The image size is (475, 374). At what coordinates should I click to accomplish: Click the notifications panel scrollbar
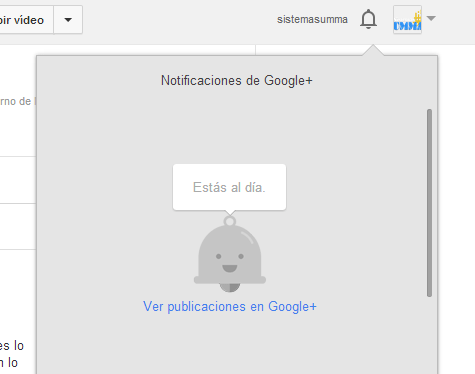click(429, 203)
